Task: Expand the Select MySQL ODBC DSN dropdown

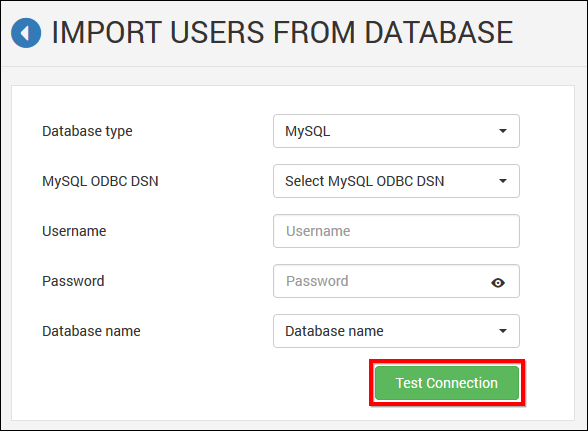Action: [x=396, y=181]
